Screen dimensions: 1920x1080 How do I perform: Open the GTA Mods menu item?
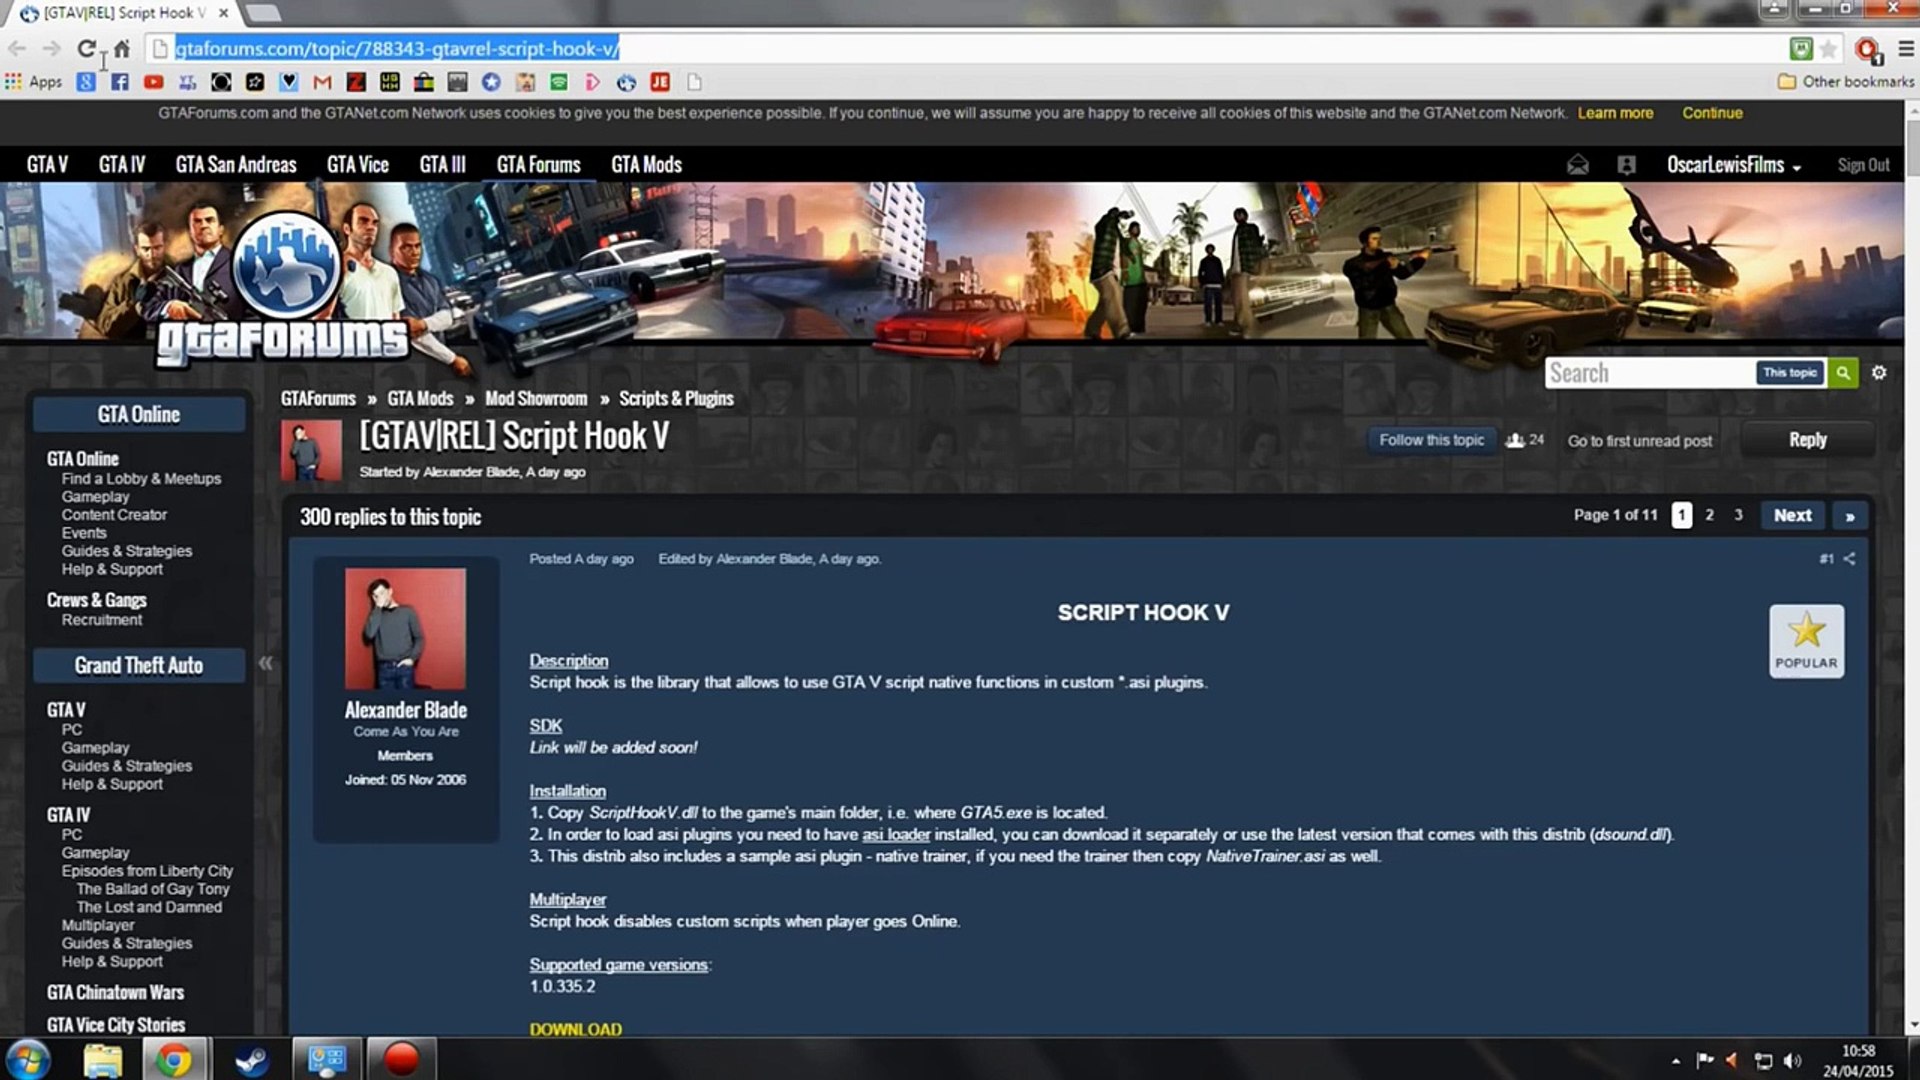point(646,165)
